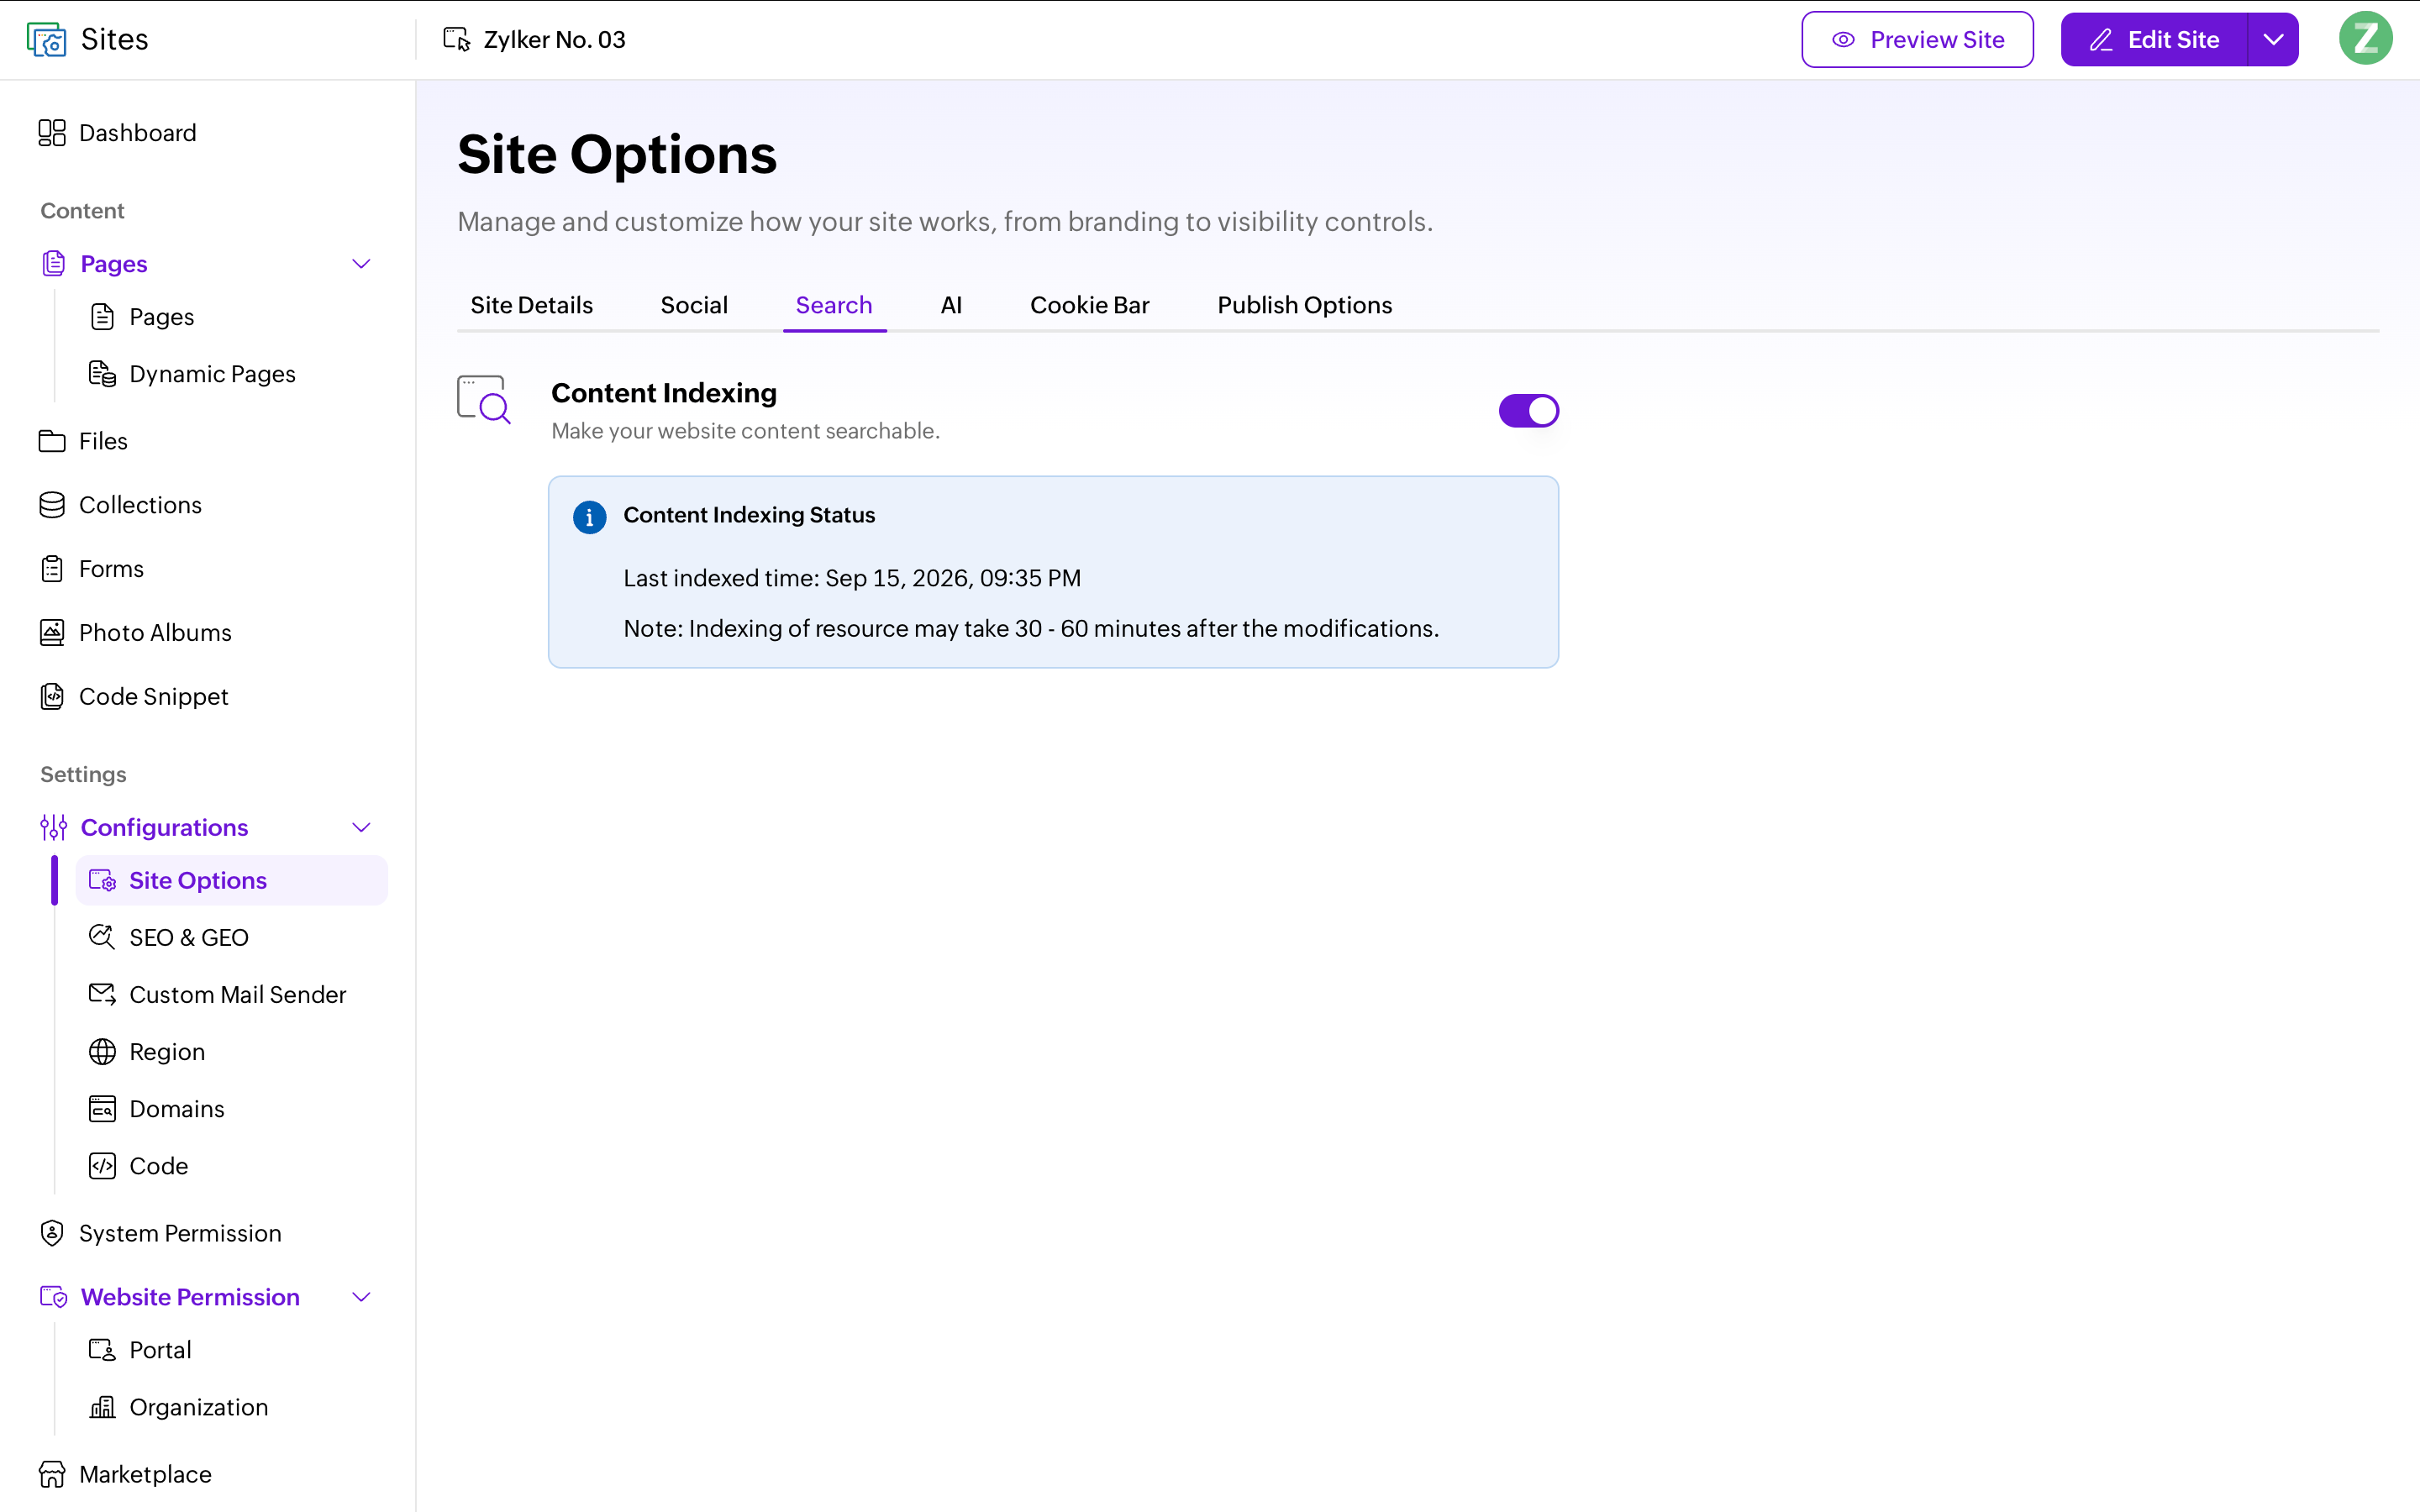Click the System Permission shield icon
Screen dimensions: 2420x1512
tap(52, 1233)
